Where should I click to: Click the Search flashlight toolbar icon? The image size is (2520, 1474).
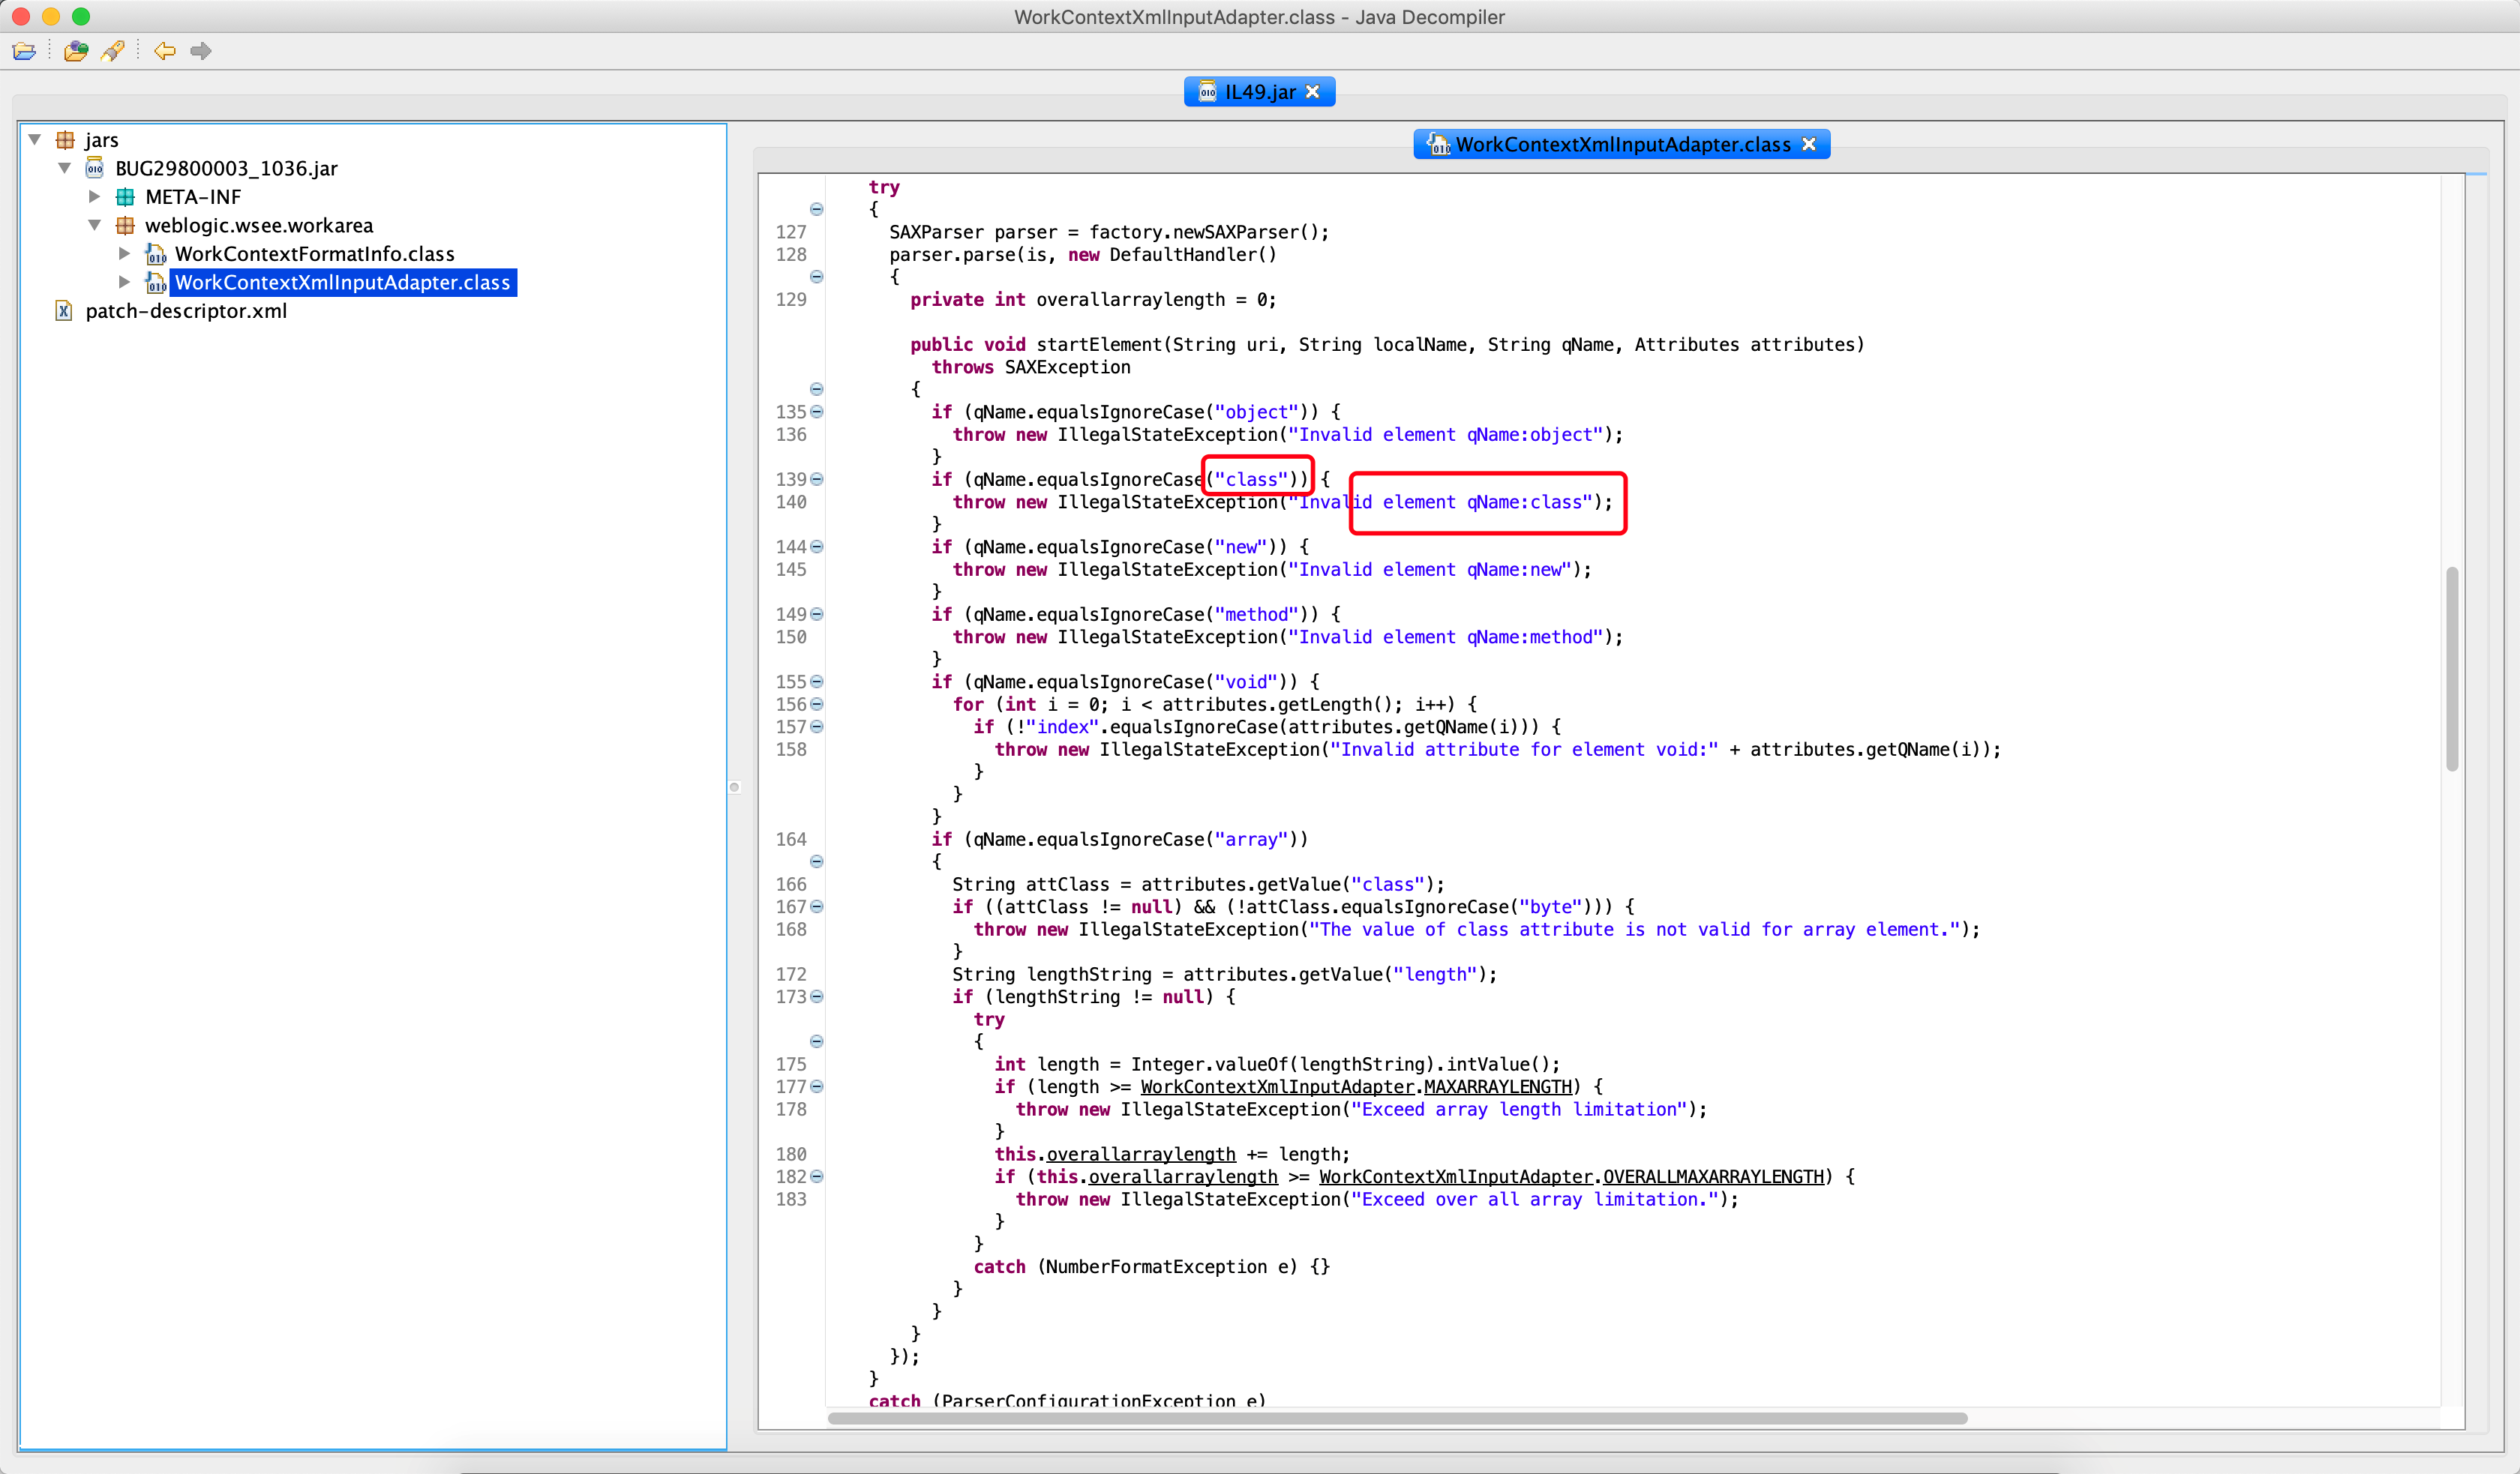pyautogui.click(x=113, y=51)
